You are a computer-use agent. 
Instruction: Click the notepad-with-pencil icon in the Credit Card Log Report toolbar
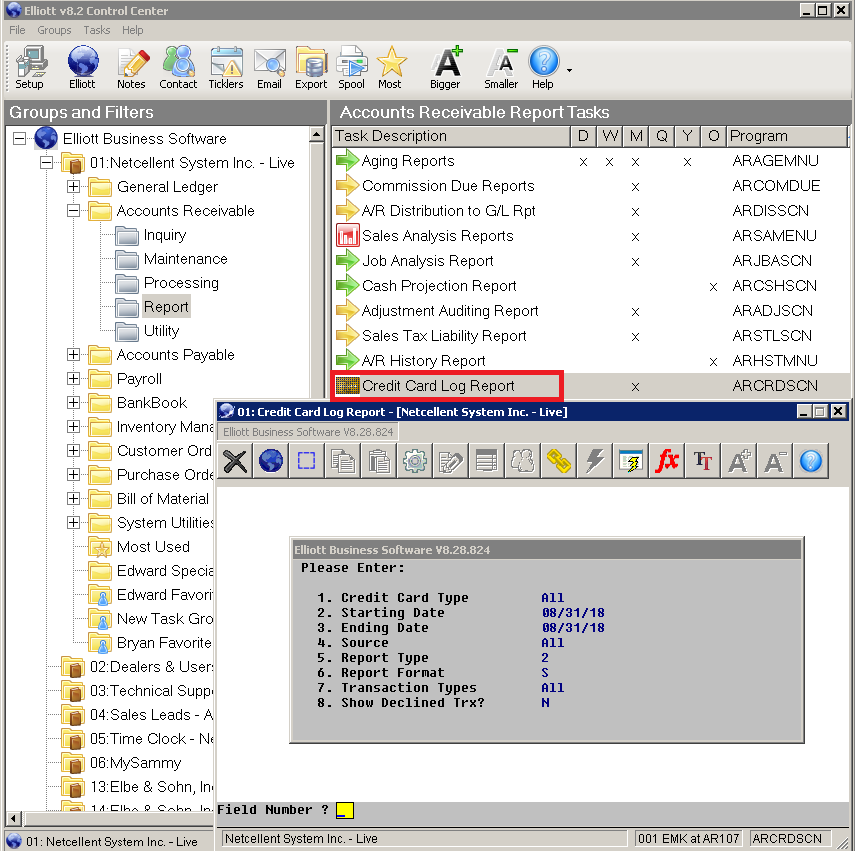tap(451, 461)
